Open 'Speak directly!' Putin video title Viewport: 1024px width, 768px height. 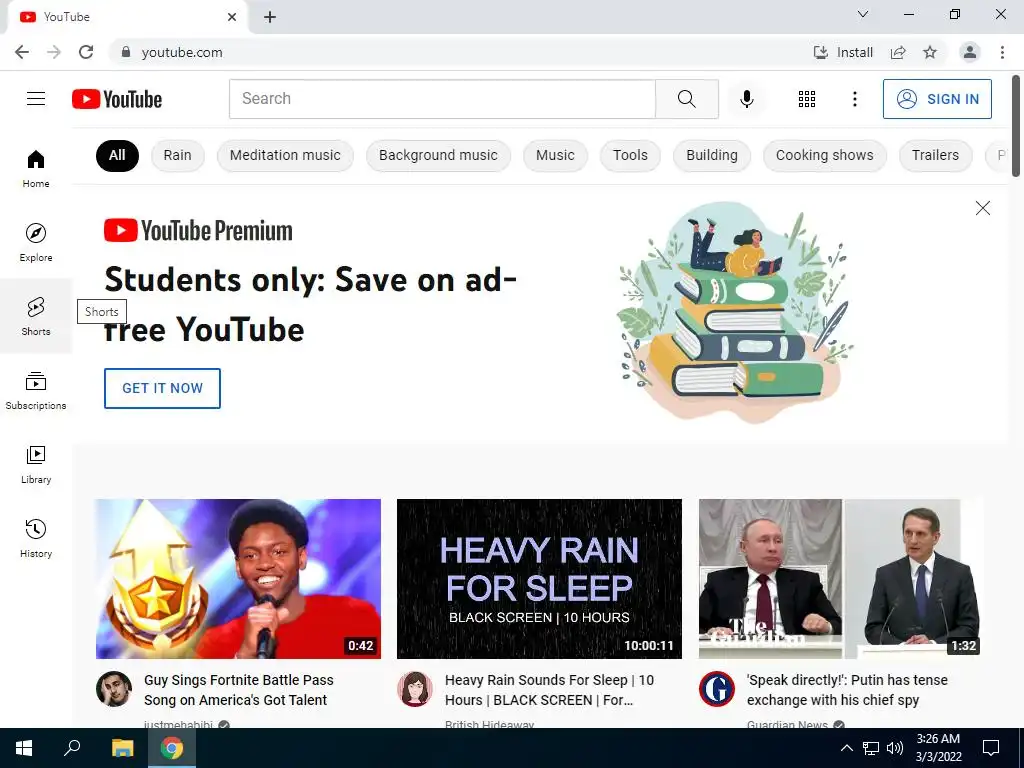(847, 690)
